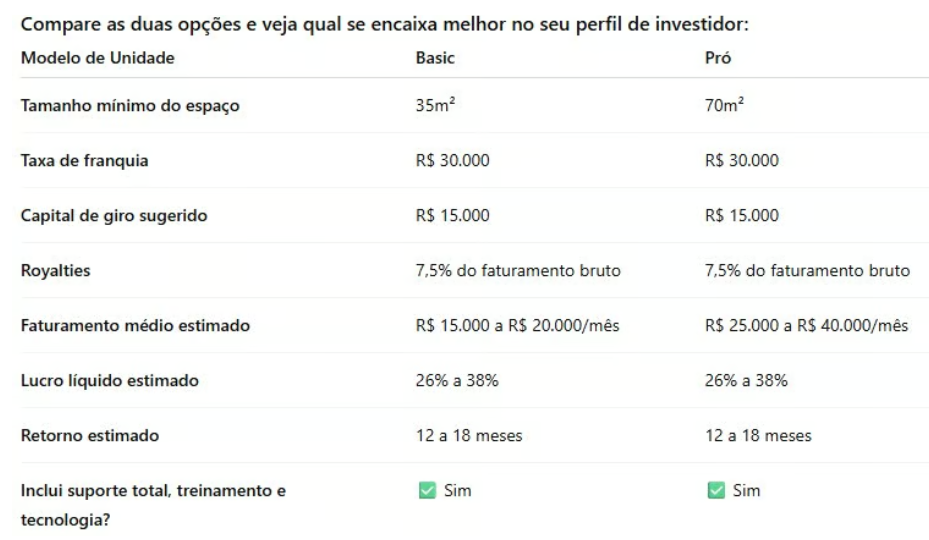The height and width of the screenshot is (540, 929).
Task: Click the green checkmark under Pró column
Action: coord(716,490)
